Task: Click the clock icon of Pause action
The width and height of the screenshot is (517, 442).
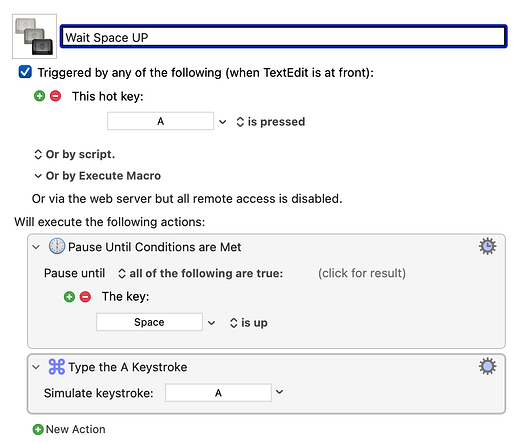Action: (x=57, y=246)
